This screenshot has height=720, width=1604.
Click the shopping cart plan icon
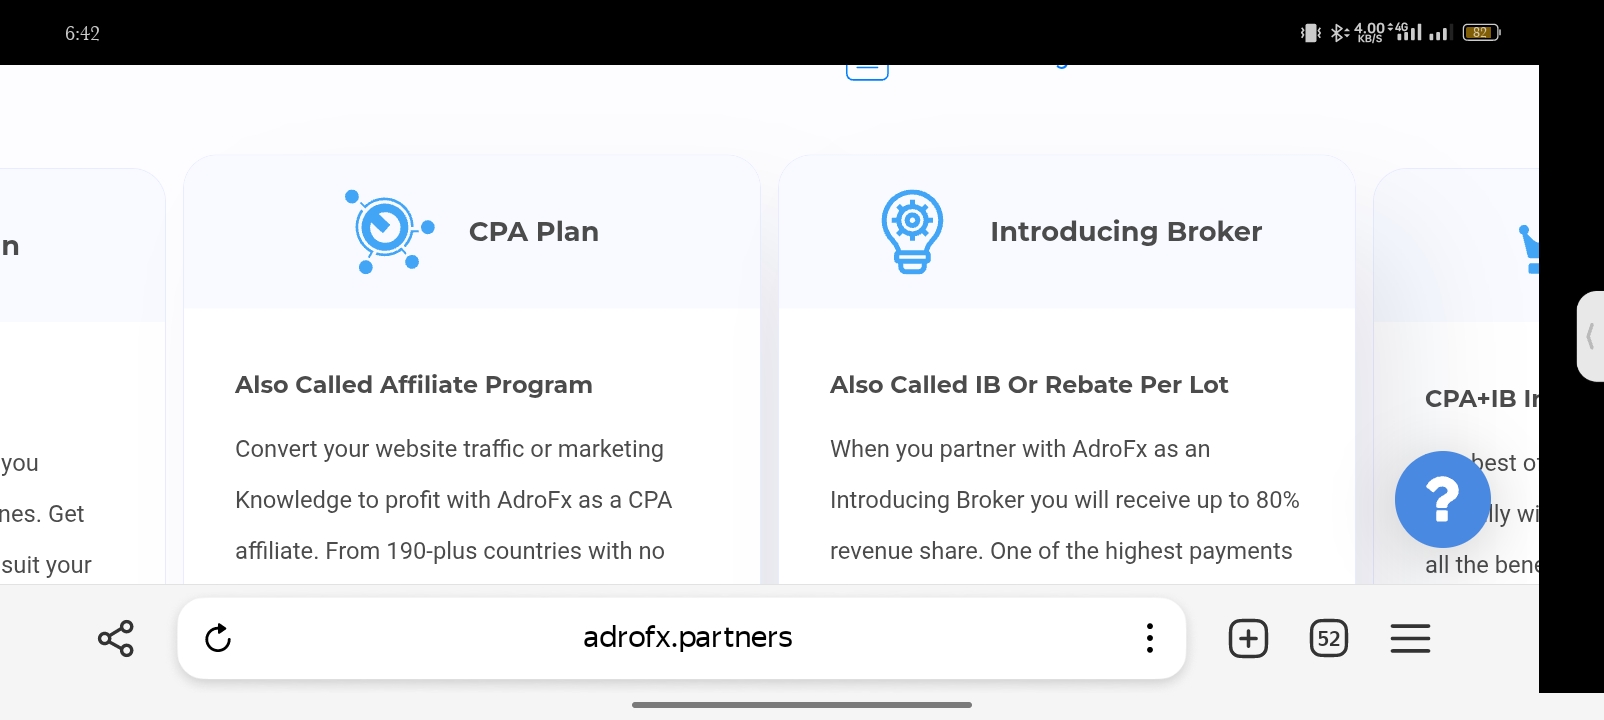point(1528,249)
